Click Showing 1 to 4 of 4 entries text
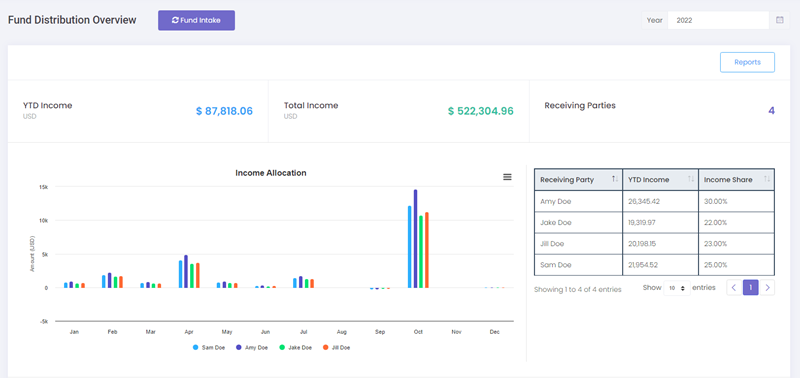This screenshot has height=378, width=800. click(x=578, y=289)
